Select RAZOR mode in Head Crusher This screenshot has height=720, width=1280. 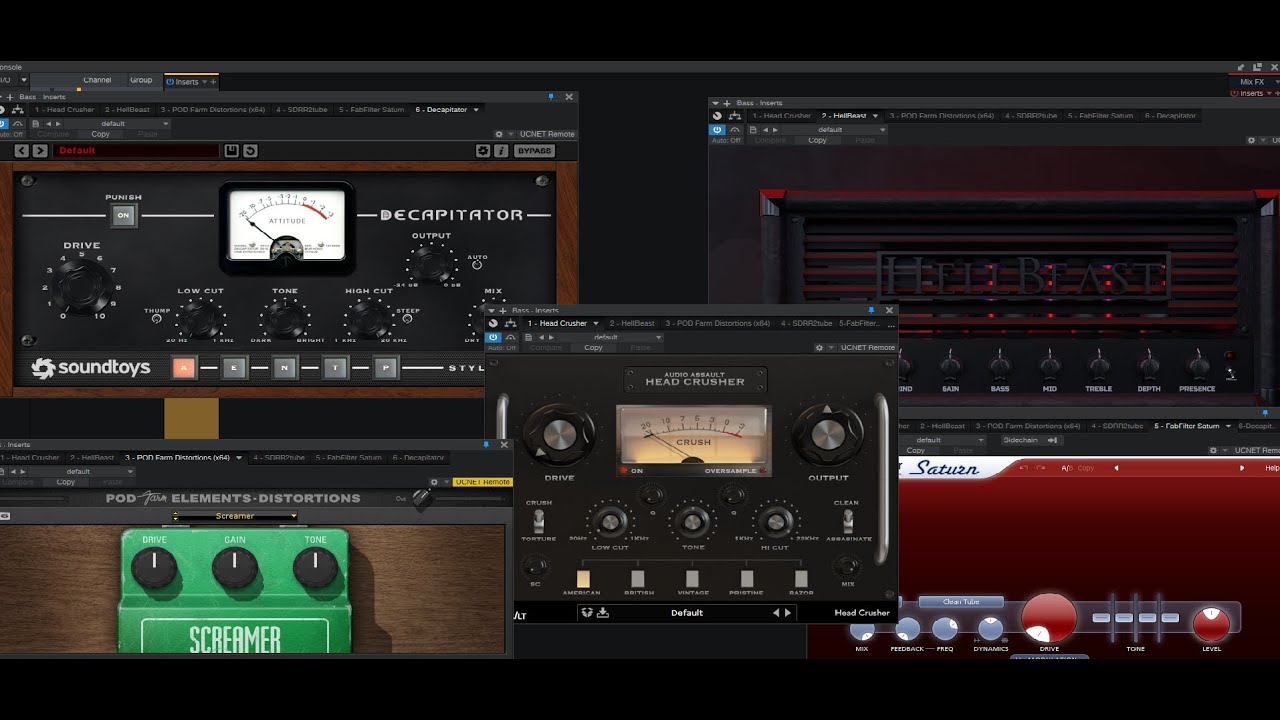click(x=801, y=579)
